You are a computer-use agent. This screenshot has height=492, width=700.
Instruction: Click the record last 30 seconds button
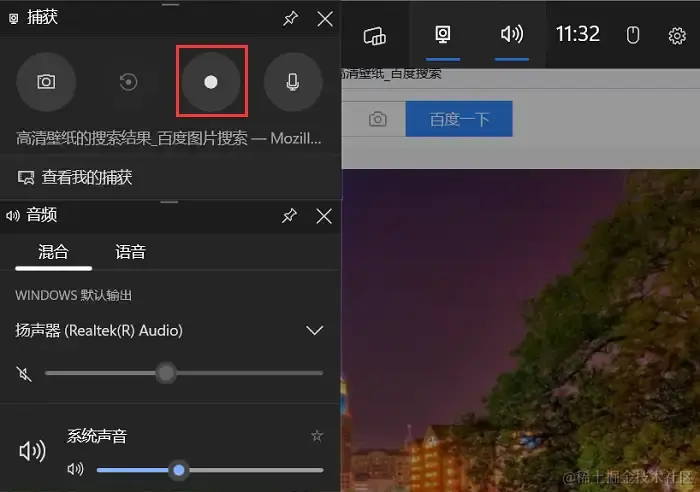pos(128,82)
